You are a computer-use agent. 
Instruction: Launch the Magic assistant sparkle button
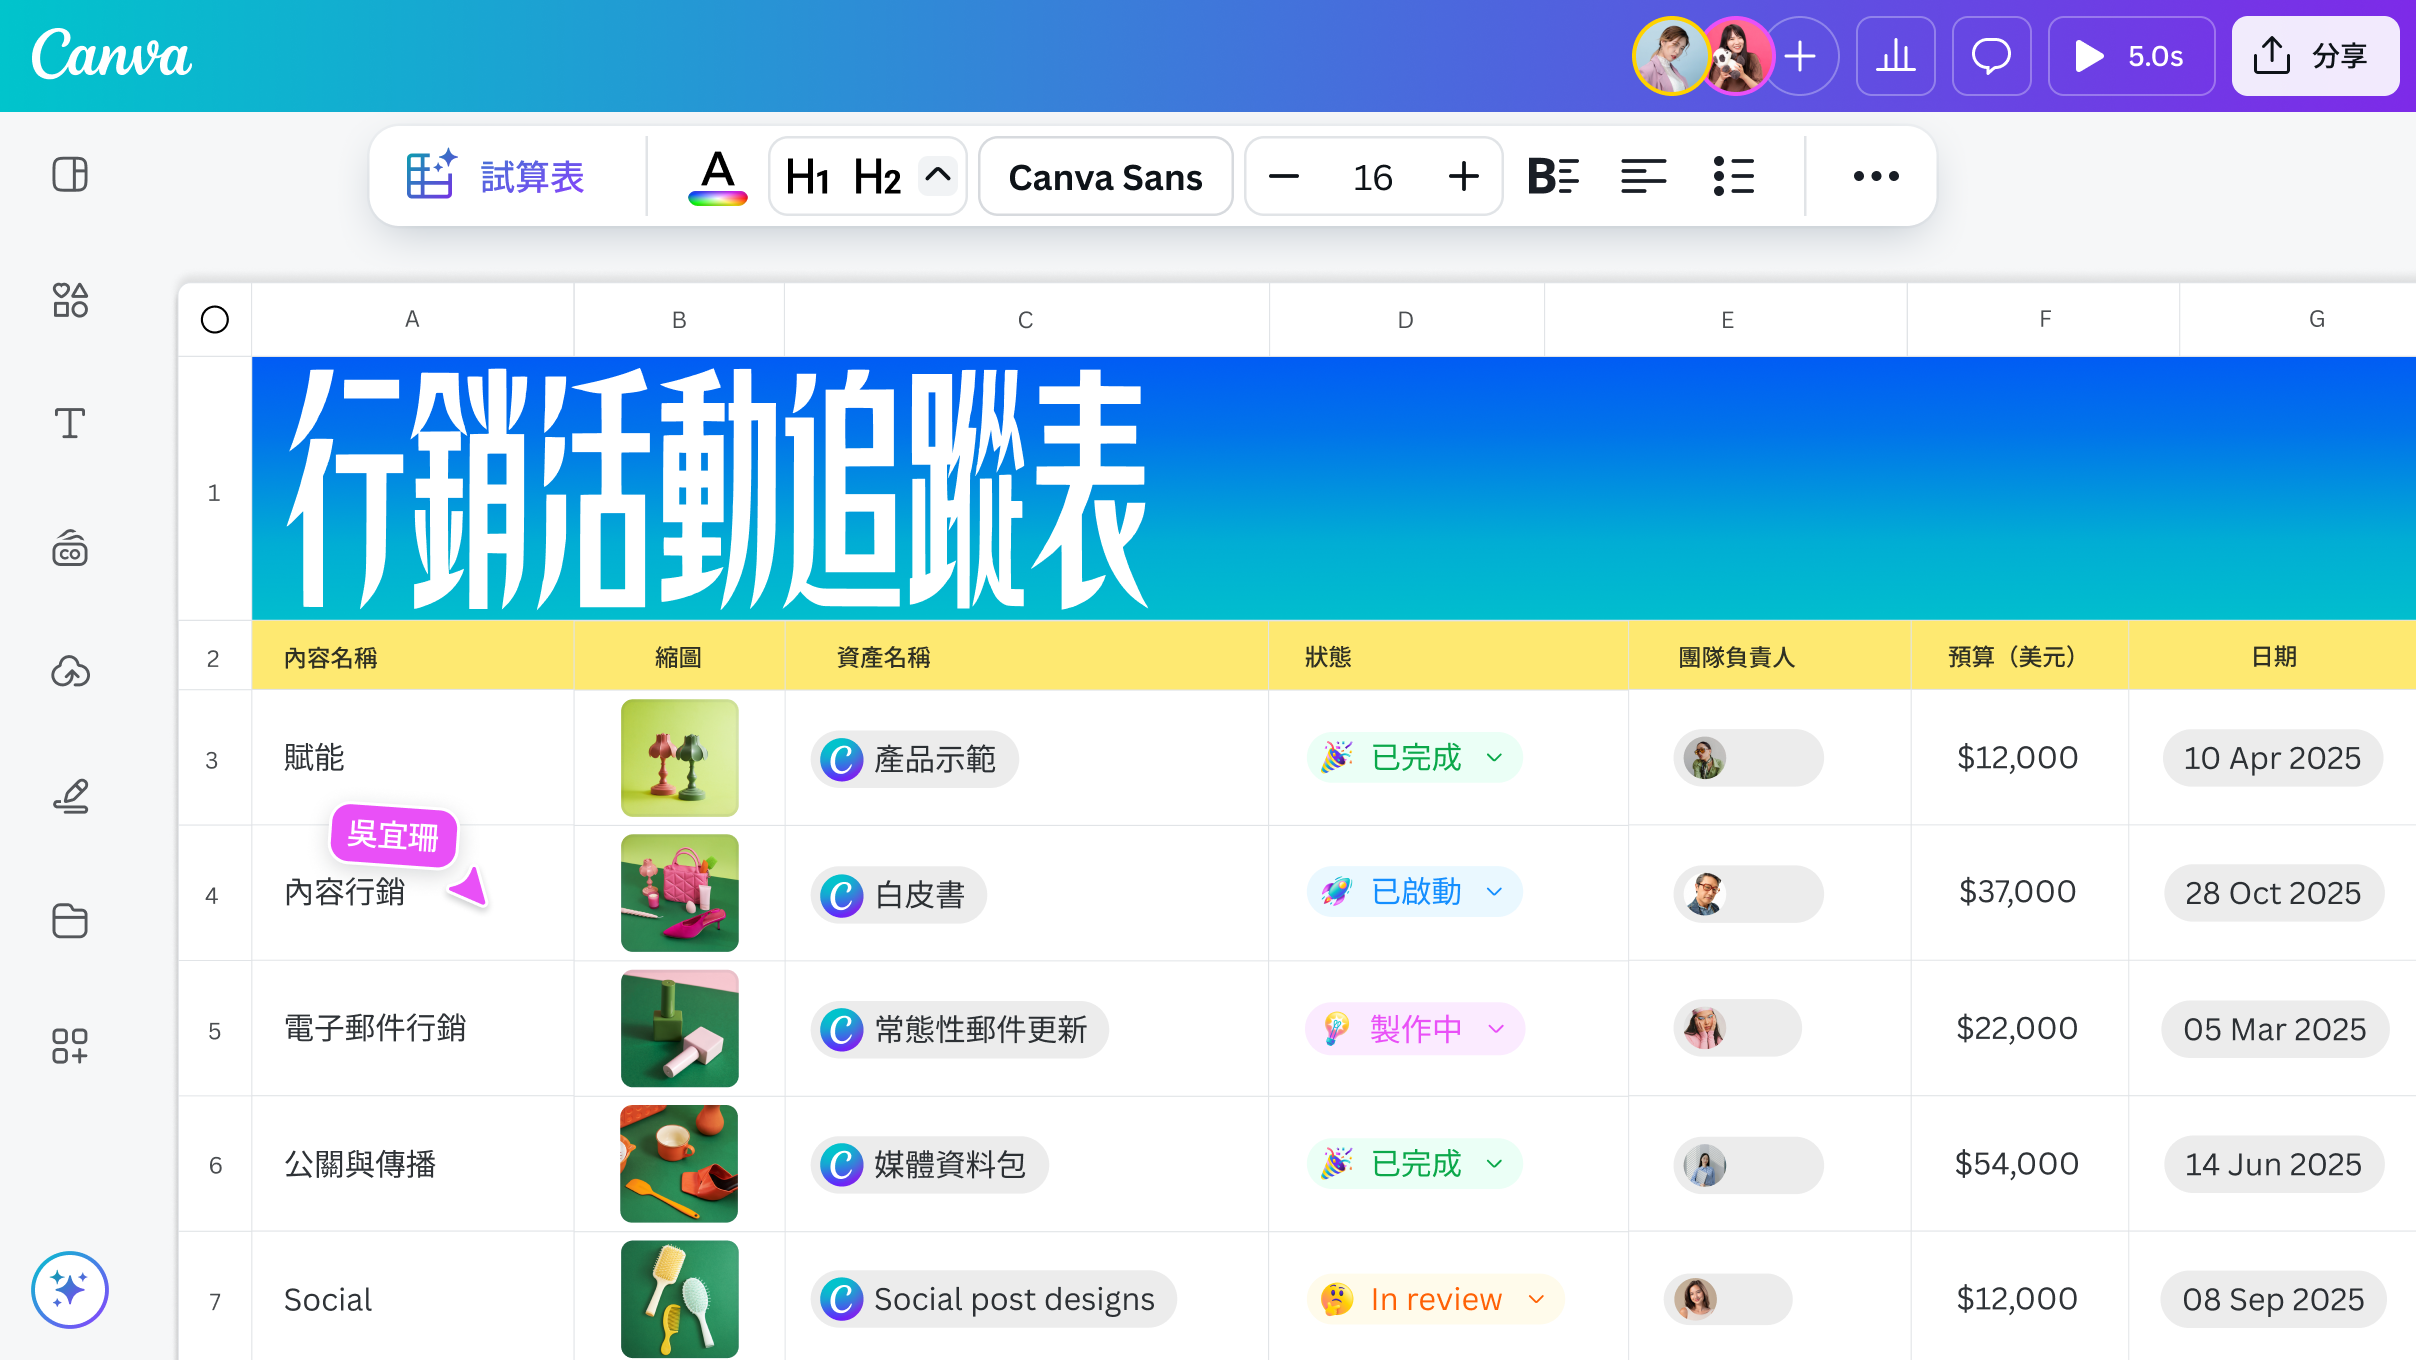click(x=70, y=1290)
